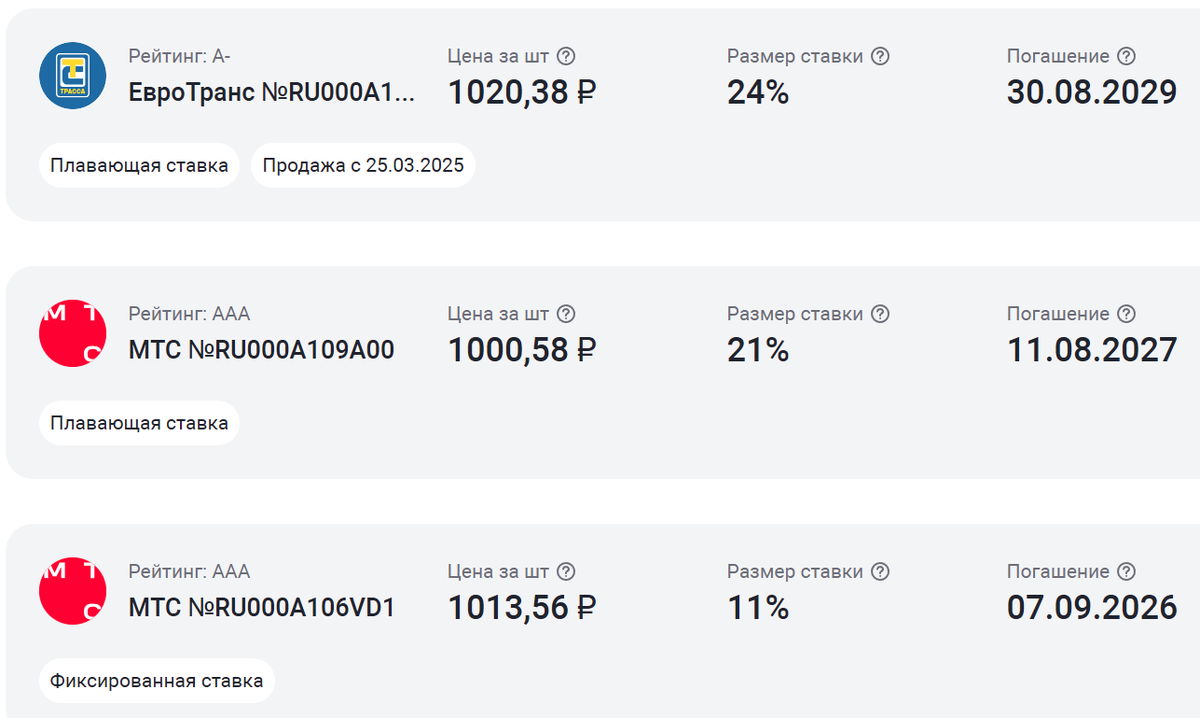Click the ЕвроТранс company logo icon
This screenshot has height=718, width=1200.
(x=73, y=75)
